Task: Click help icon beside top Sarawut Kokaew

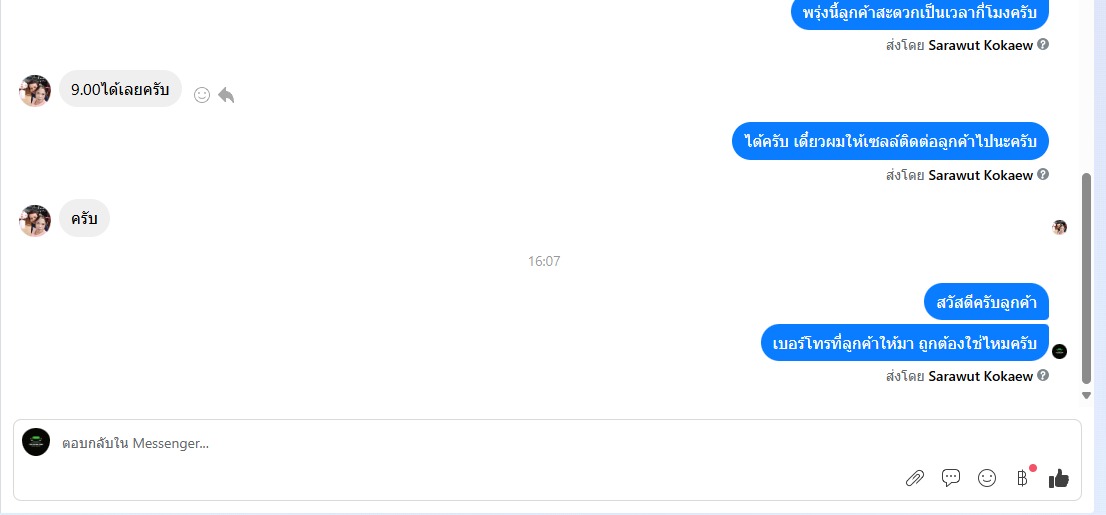Action: pyautogui.click(x=1043, y=44)
